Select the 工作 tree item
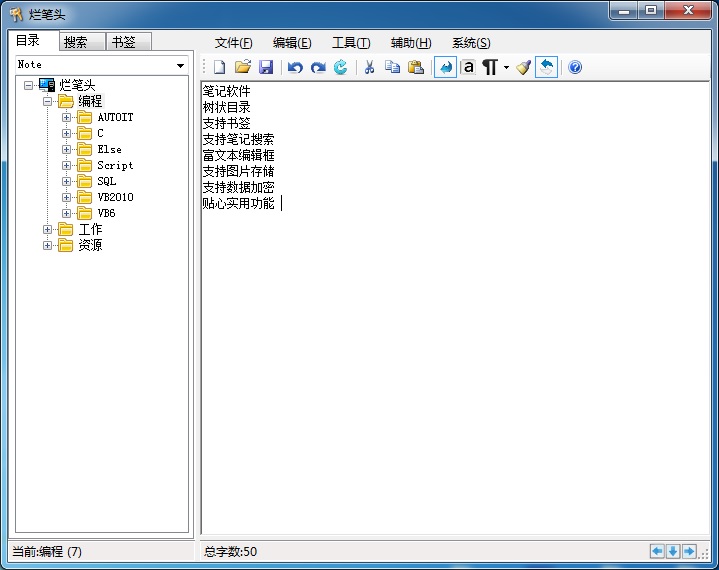This screenshot has width=719, height=570. point(90,229)
